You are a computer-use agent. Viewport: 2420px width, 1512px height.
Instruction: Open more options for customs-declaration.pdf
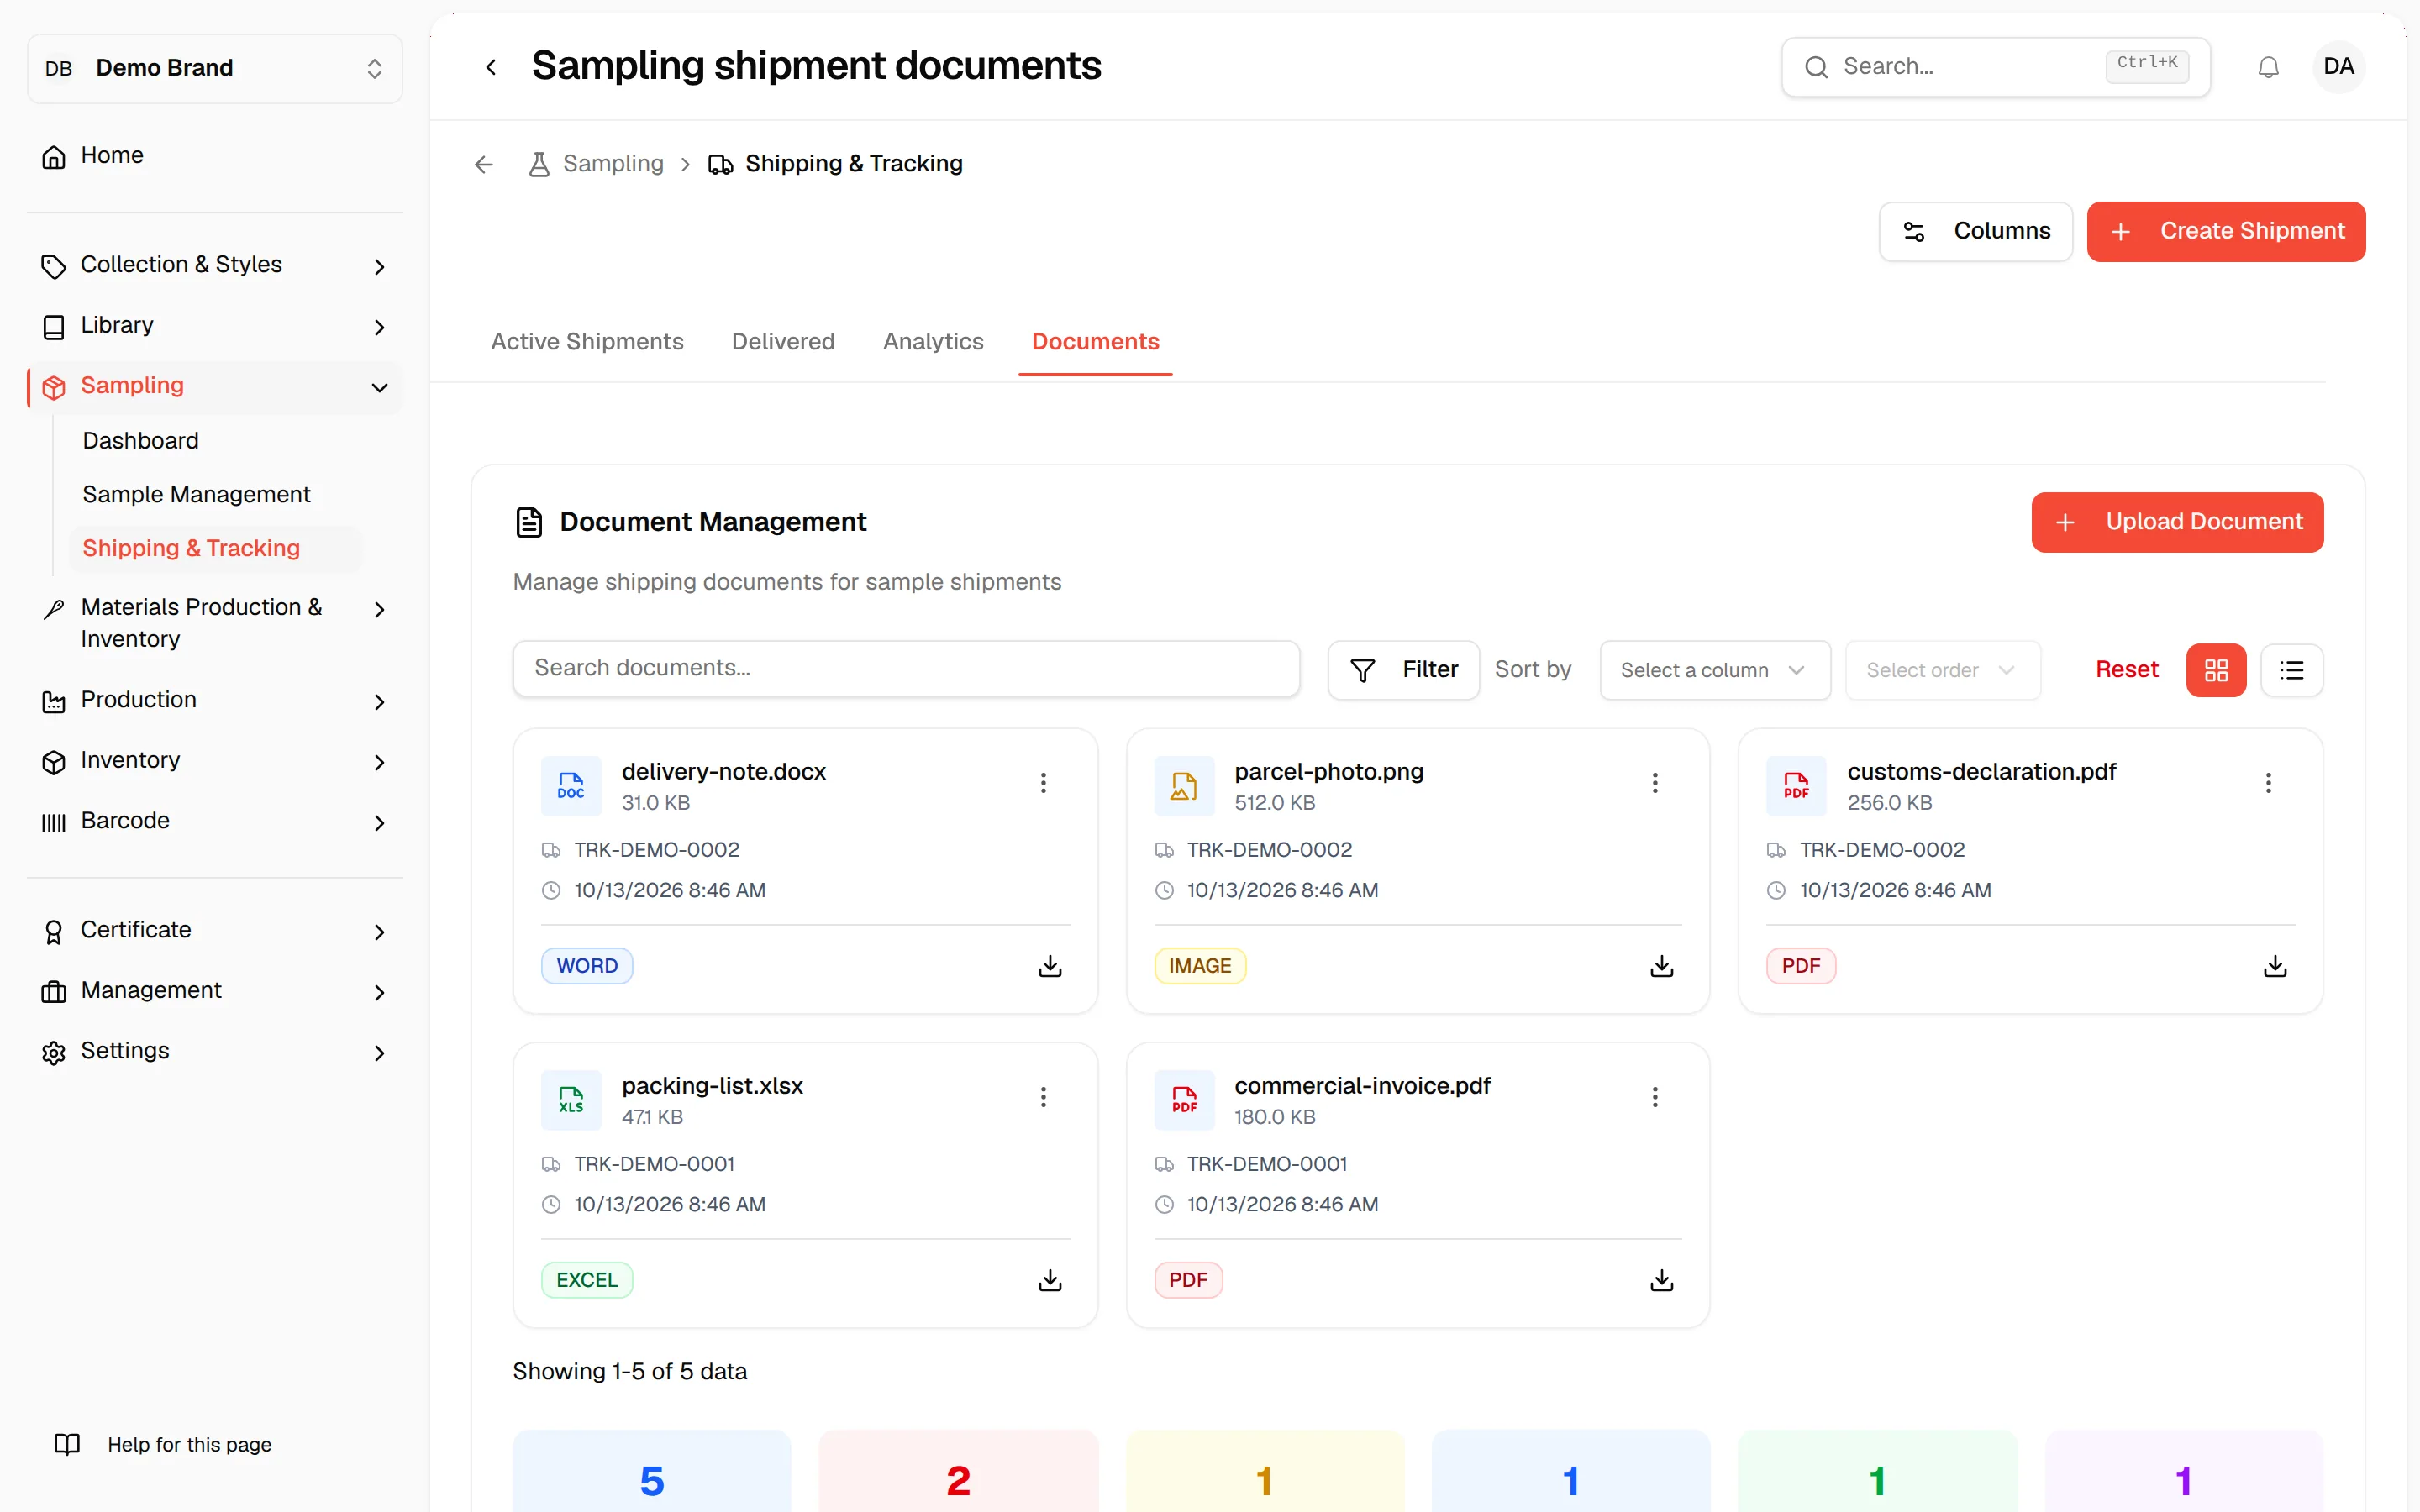(x=2268, y=783)
